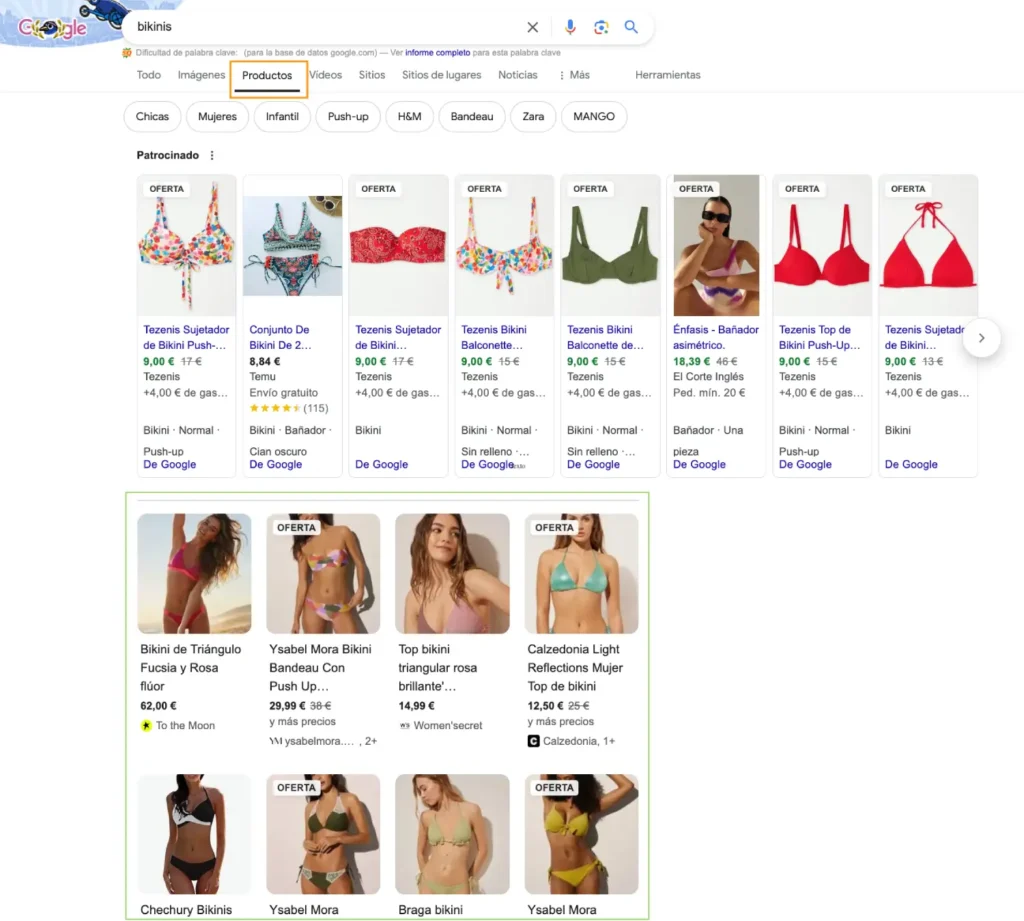The width and height of the screenshot is (1024, 921).
Task: Open the Vídeos tab
Action: [325, 75]
